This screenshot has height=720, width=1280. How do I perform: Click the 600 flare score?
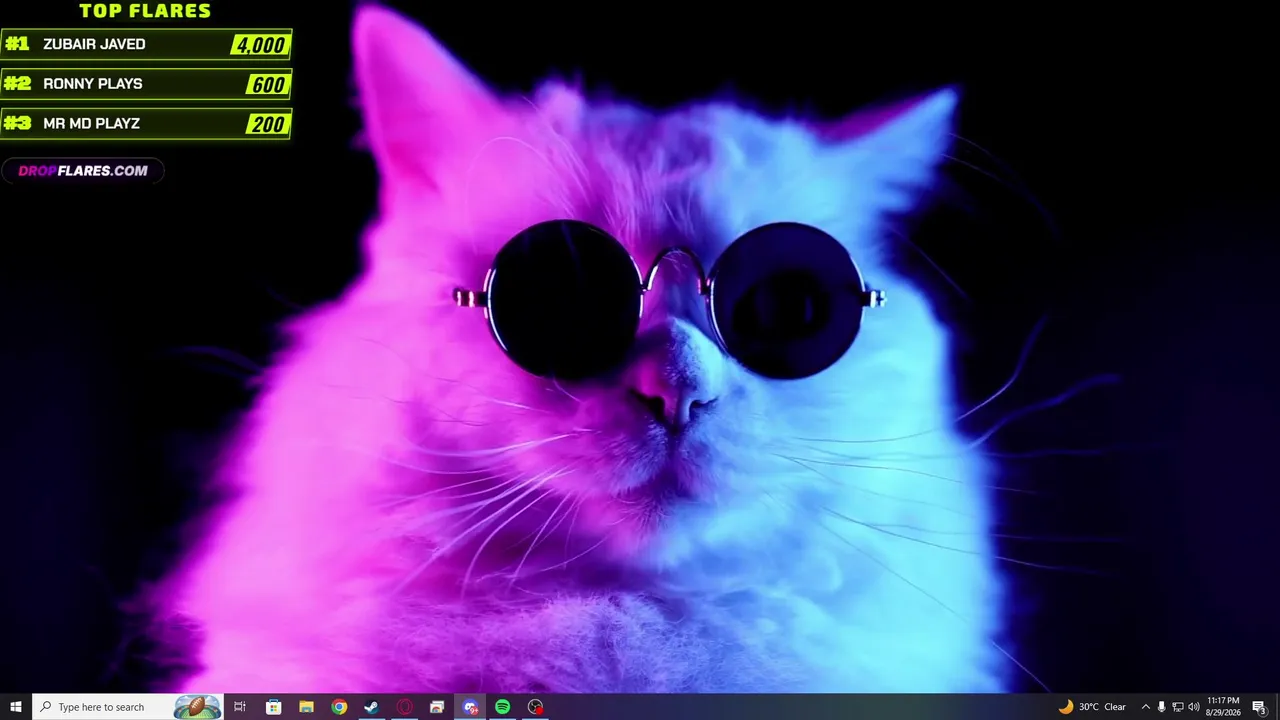click(x=268, y=85)
